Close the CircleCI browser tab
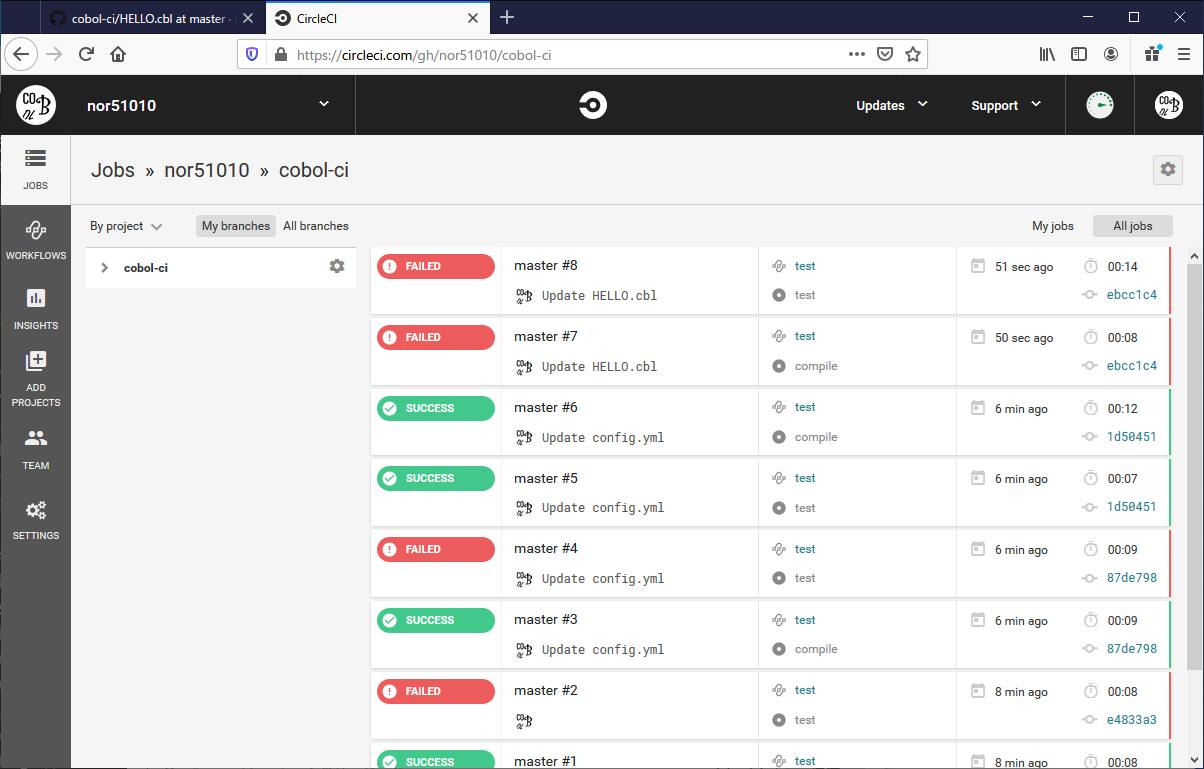1204x769 pixels. click(x=474, y=18)
